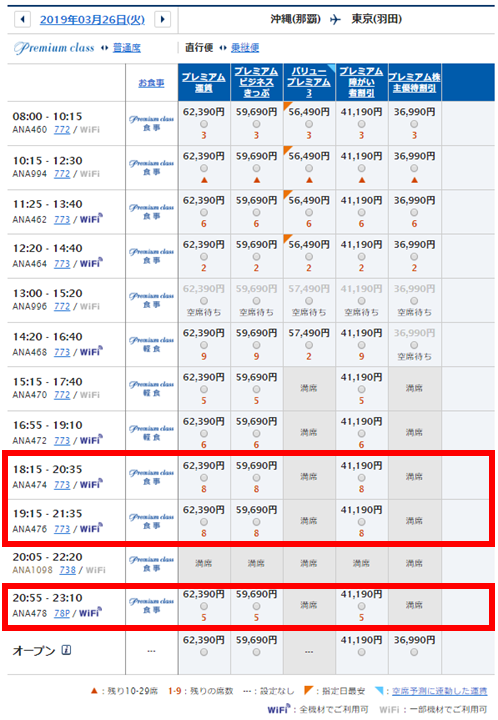This screenshot has height=720, width=498.
Task: Click 18:15 - 20:35 flight time
Action: (47, 469)
